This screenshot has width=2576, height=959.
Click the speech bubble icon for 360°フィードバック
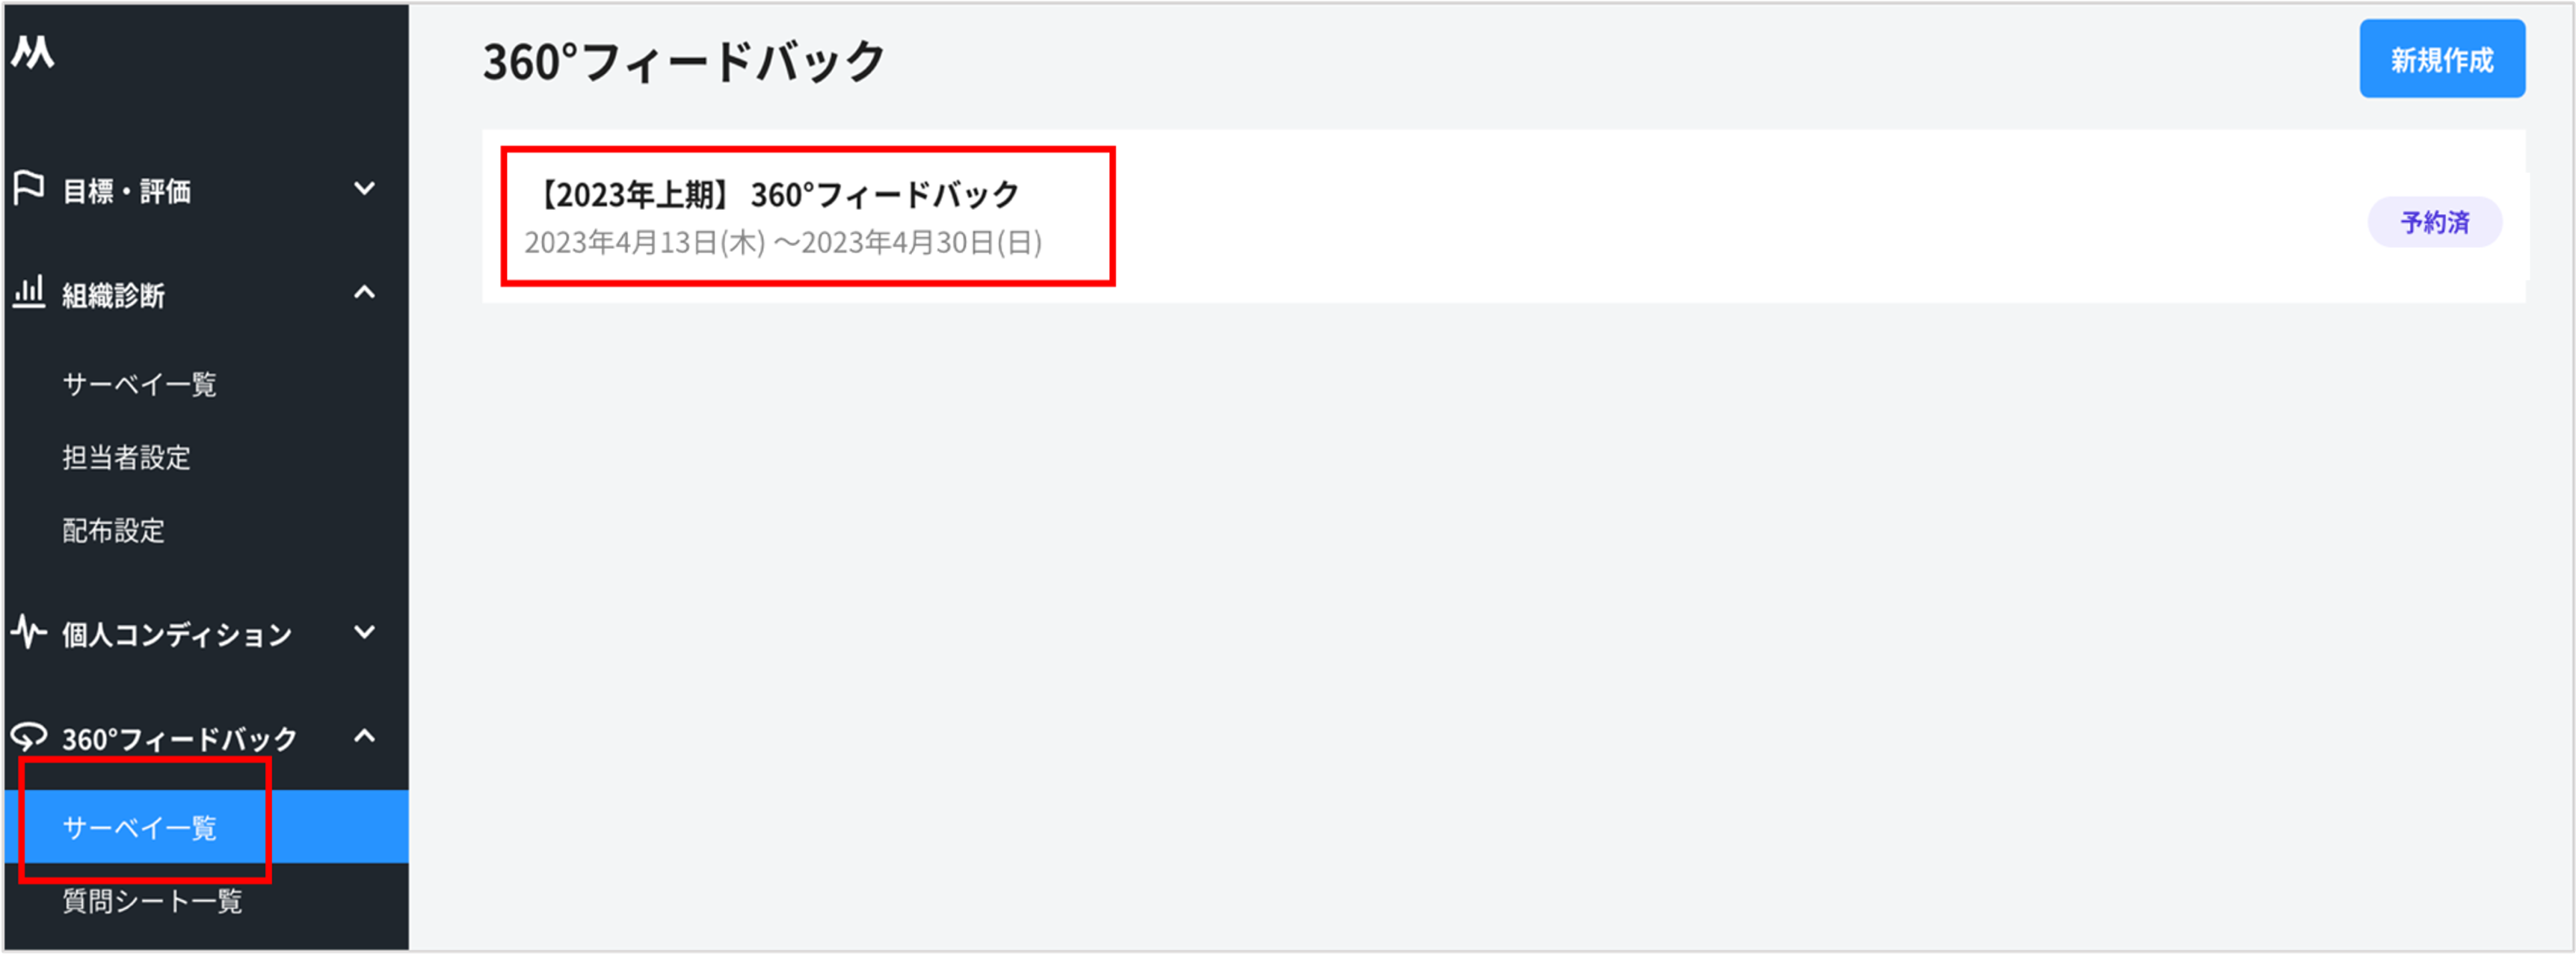28,737
